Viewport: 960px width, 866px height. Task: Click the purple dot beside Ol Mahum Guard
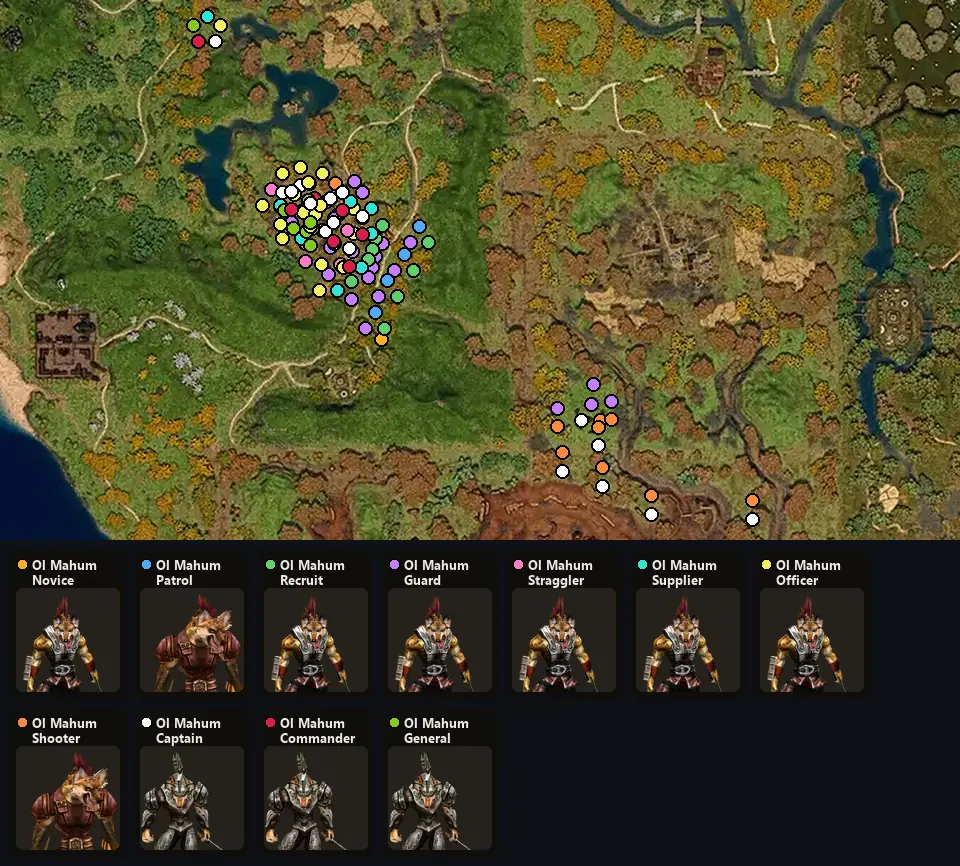pos(394,565)
